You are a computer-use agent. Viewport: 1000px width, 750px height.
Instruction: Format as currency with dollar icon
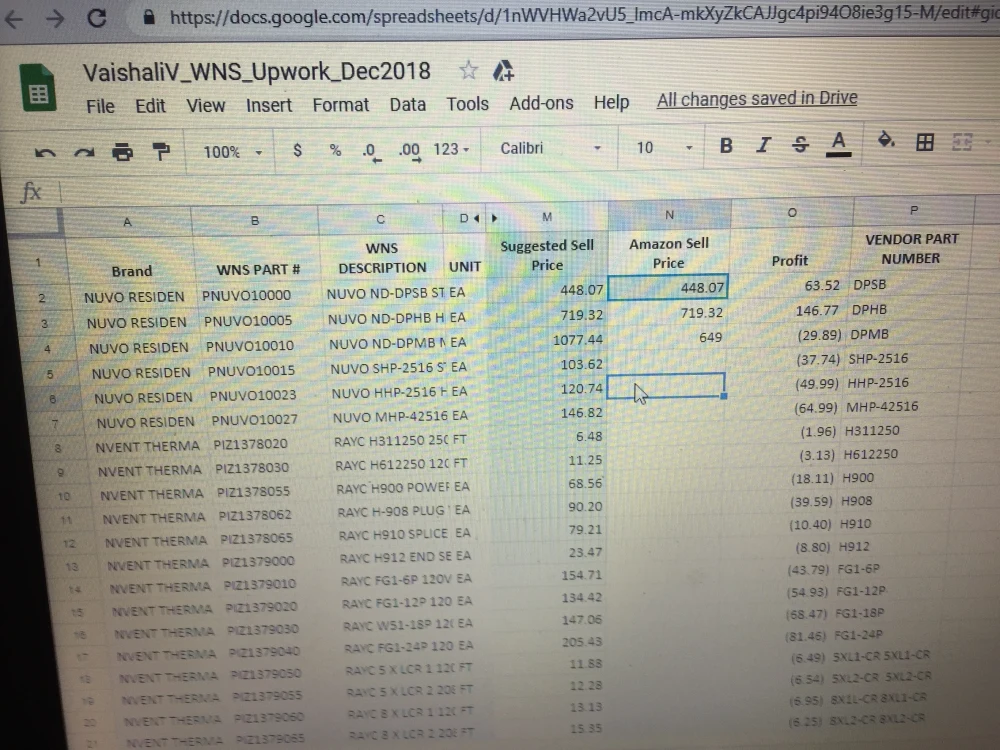click(297, 151)
